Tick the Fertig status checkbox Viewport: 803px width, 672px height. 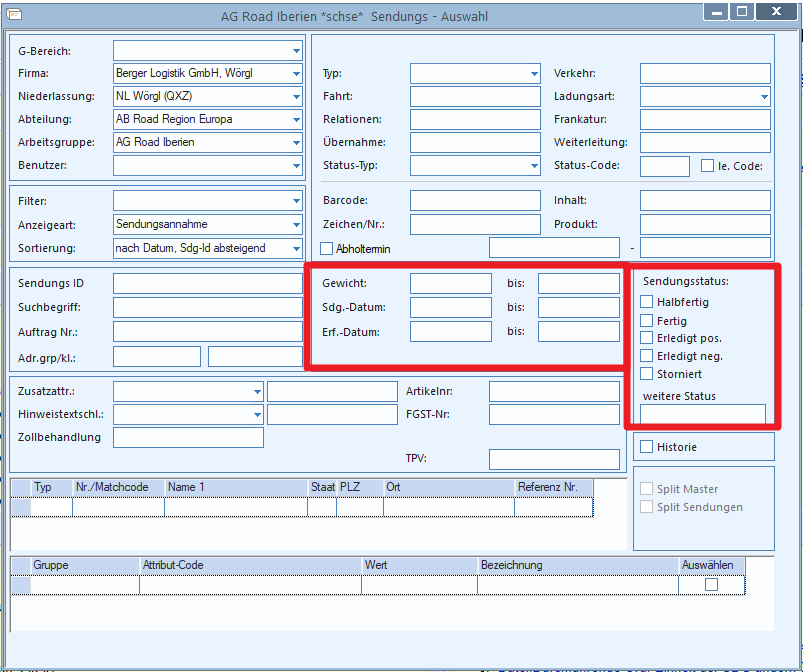click(646, 321)
